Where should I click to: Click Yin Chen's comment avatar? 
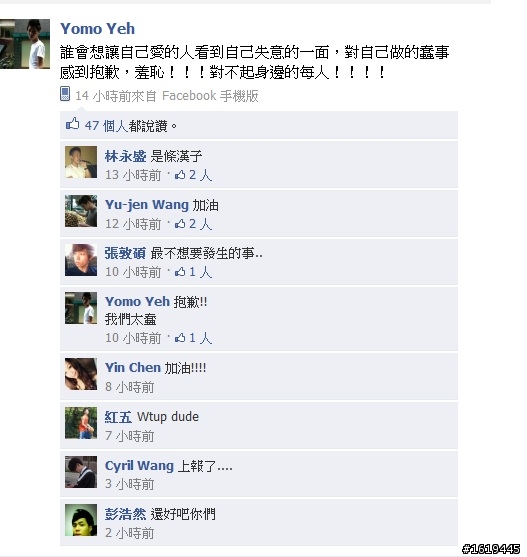pos(81,374)
